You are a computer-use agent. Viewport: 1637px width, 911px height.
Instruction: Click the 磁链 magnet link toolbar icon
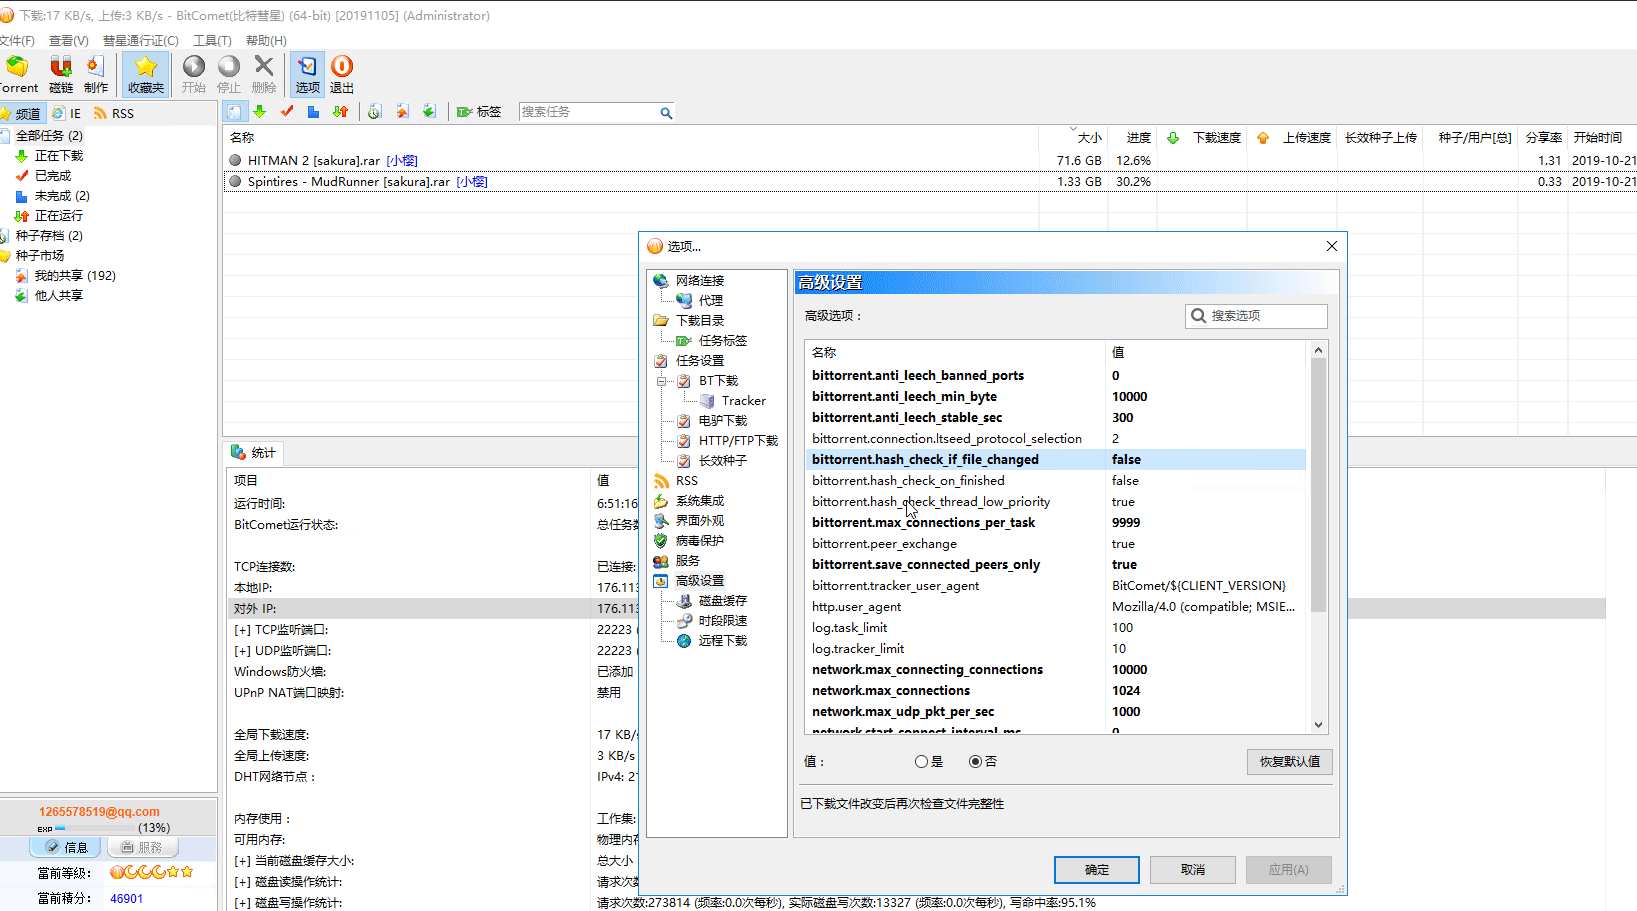pyautogui.click(x=61, y=75)
